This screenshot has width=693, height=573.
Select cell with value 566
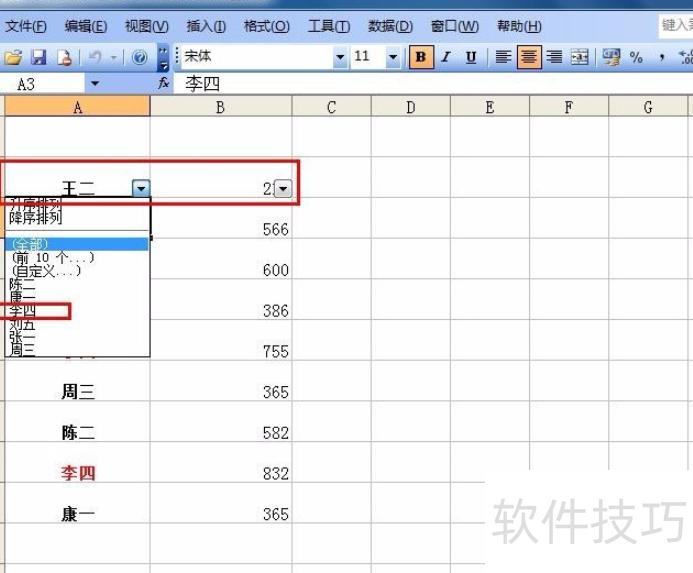[221, 218]
